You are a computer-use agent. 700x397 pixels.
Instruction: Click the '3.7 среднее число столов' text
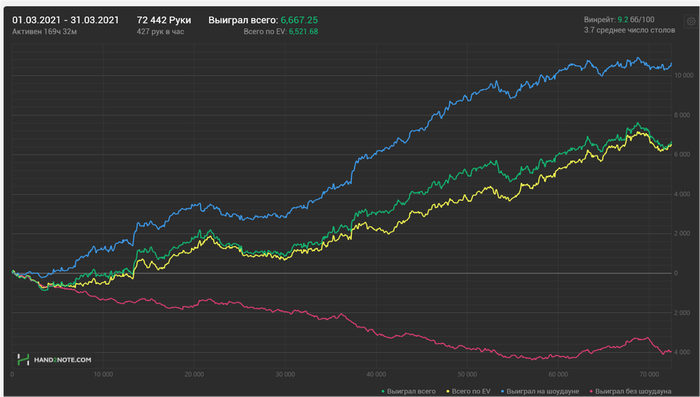pos(629,30)
